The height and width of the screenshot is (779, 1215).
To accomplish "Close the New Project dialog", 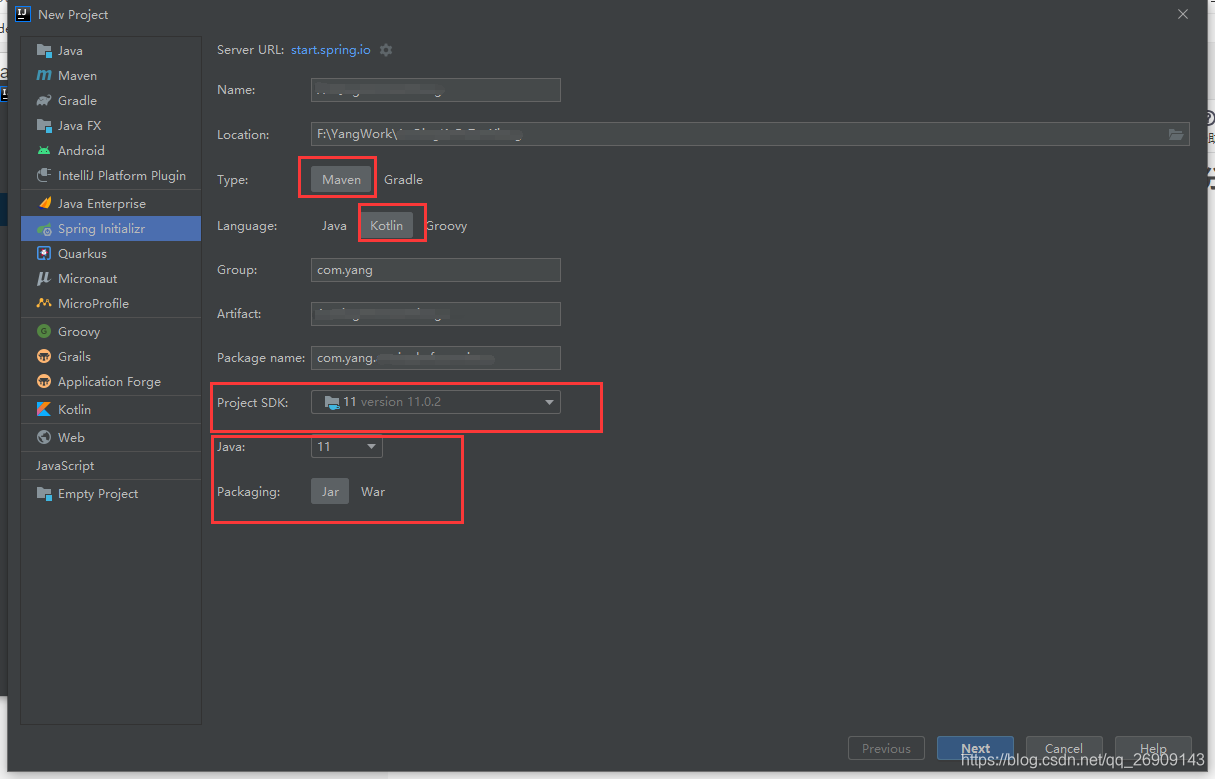I will [x=1183, y=14].
